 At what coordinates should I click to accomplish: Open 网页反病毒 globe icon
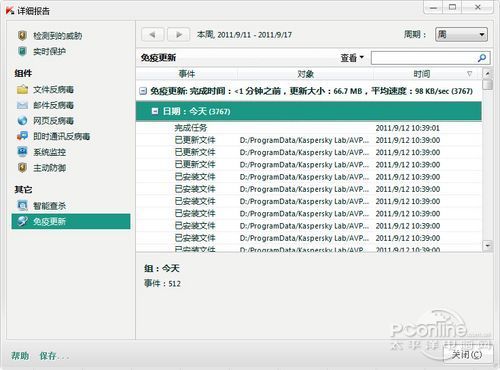[x=22, y=120]
